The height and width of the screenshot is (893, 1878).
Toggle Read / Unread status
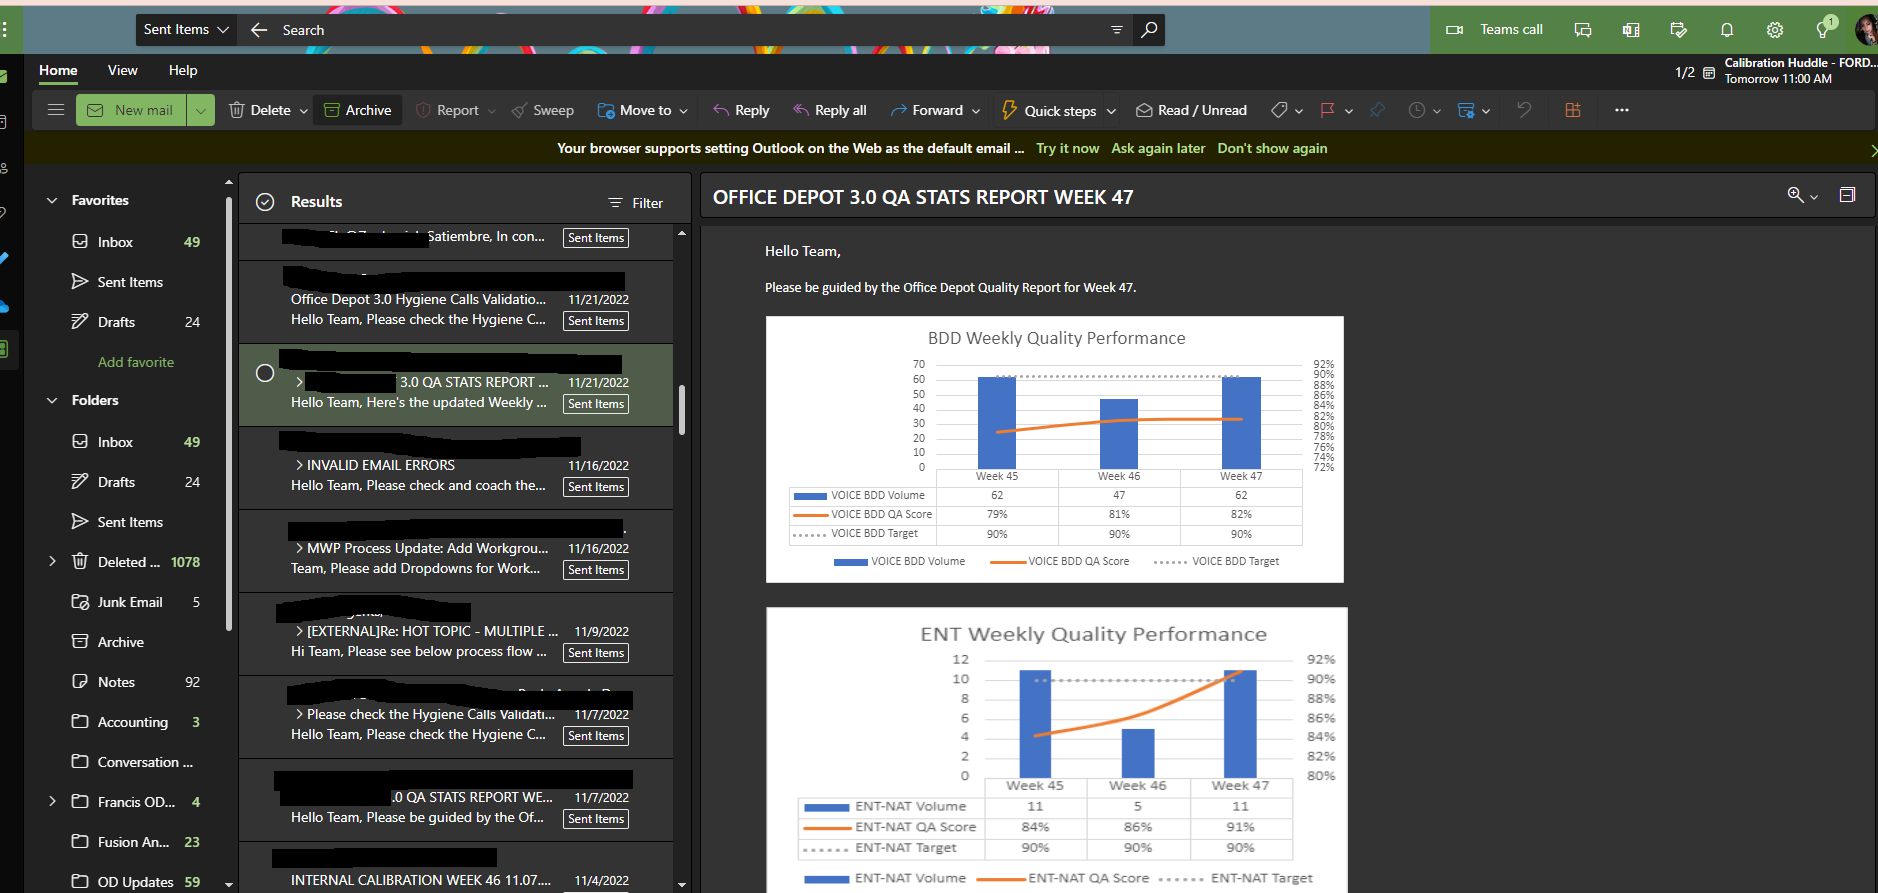click(x=1191, y=110)
